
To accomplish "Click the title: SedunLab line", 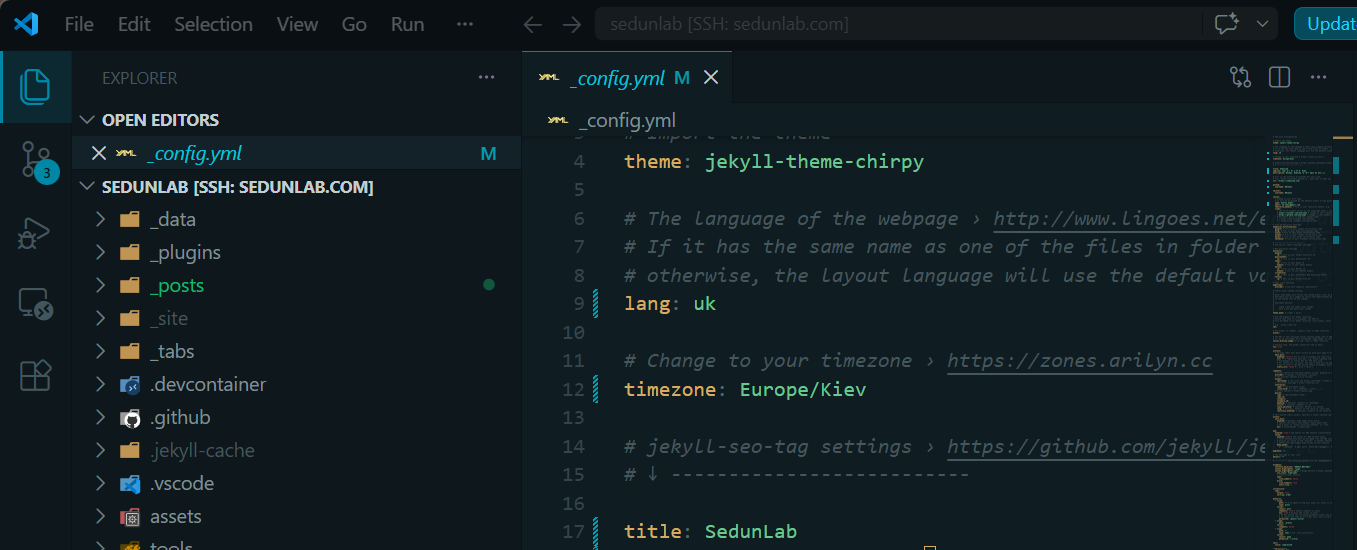I will [x=710, y=531].
